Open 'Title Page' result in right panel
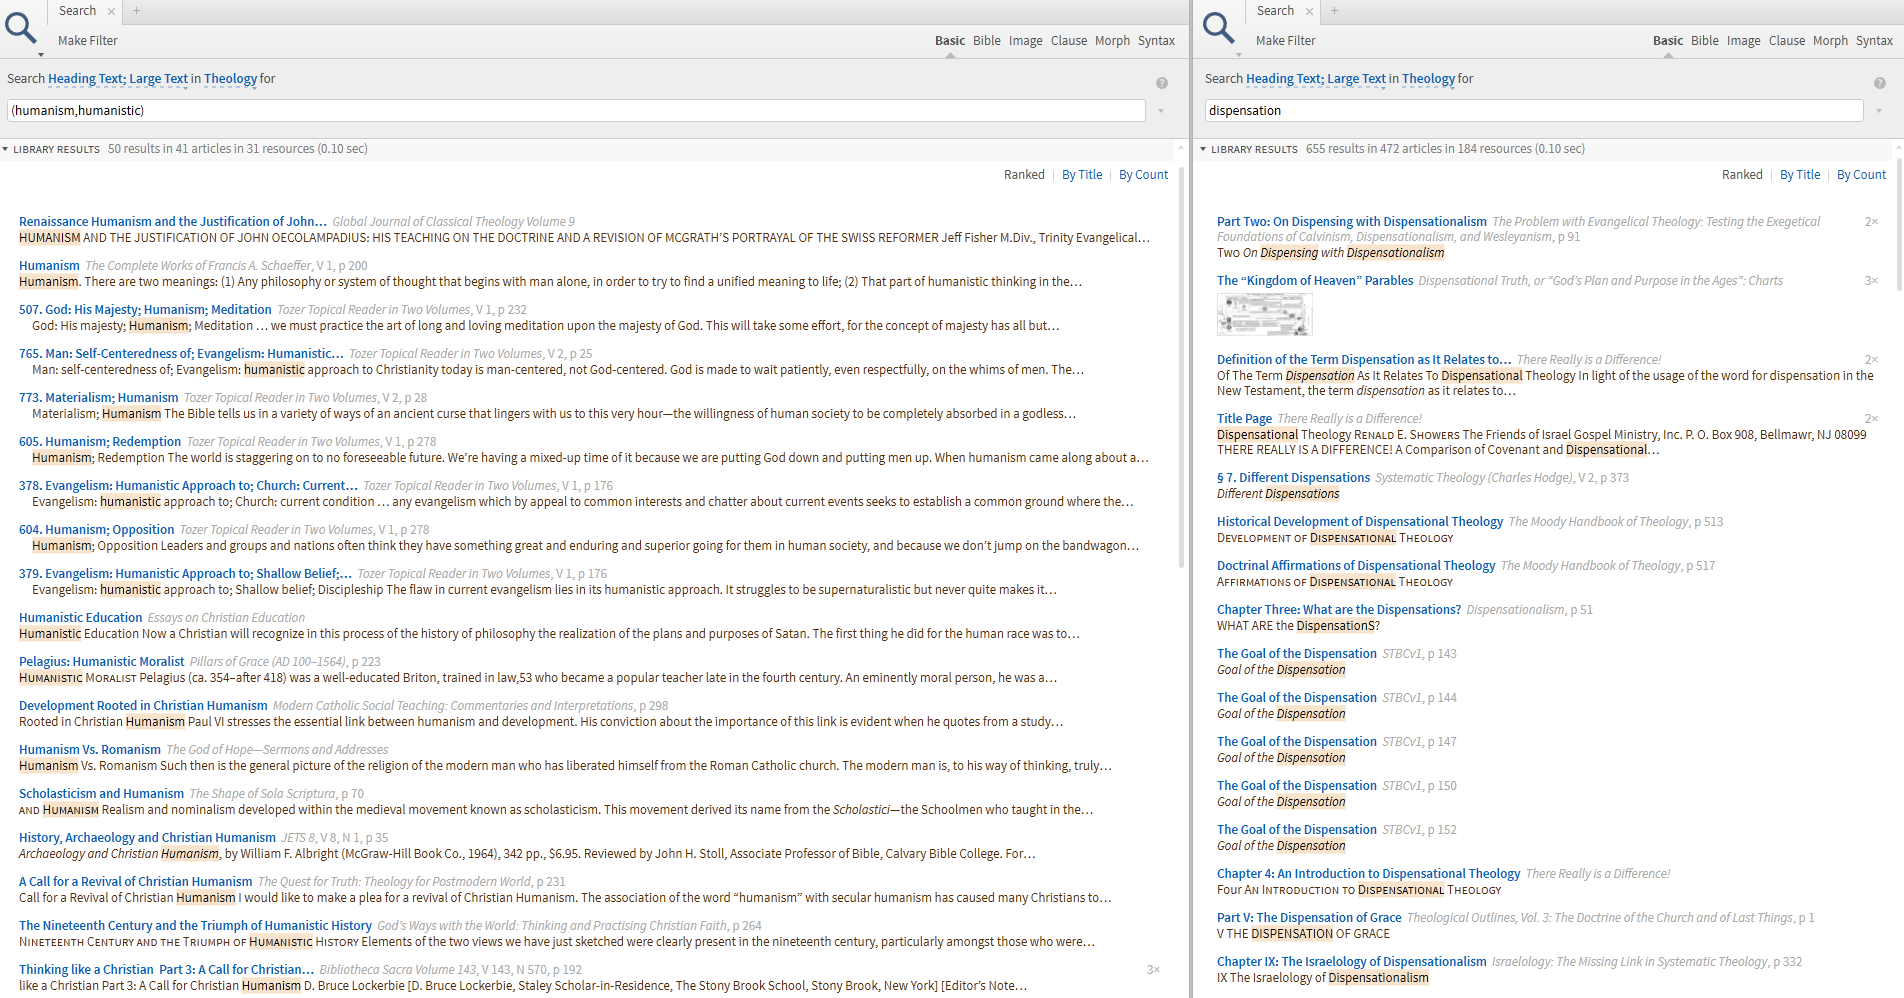The image size is (1904, 998). tap(1244, 419)
